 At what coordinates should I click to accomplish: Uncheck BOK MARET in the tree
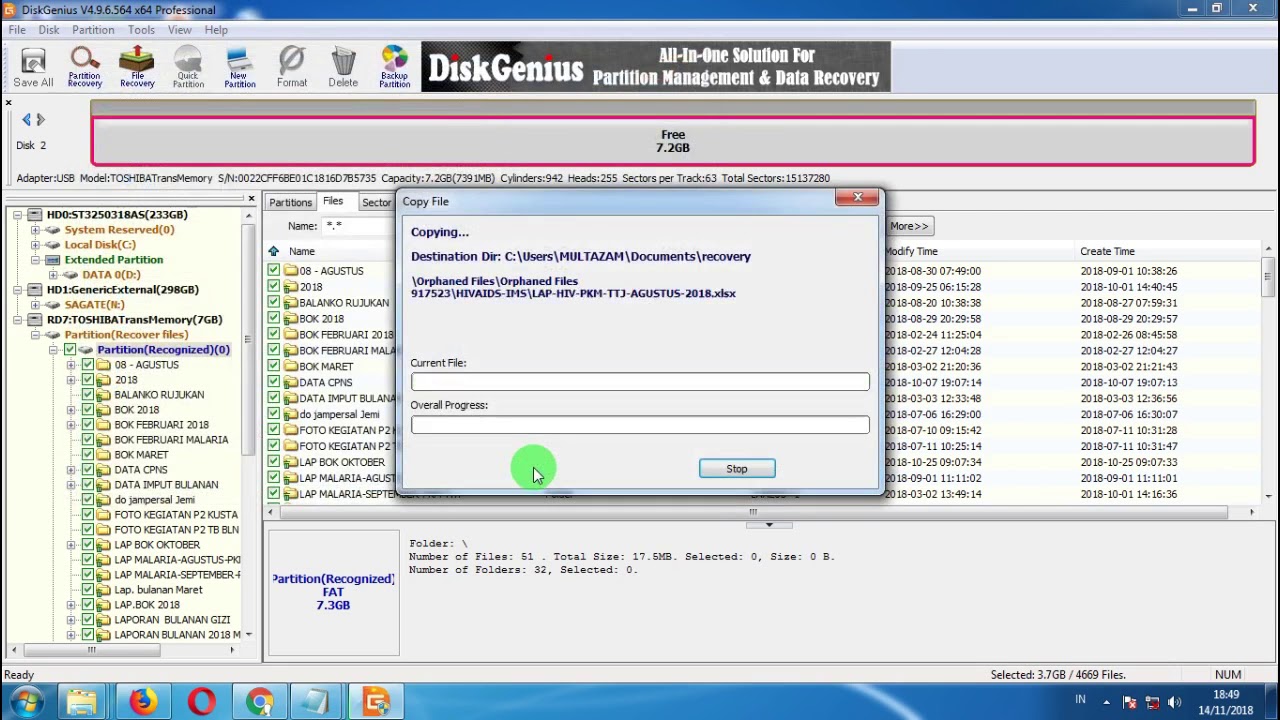(x=88, y=454)
